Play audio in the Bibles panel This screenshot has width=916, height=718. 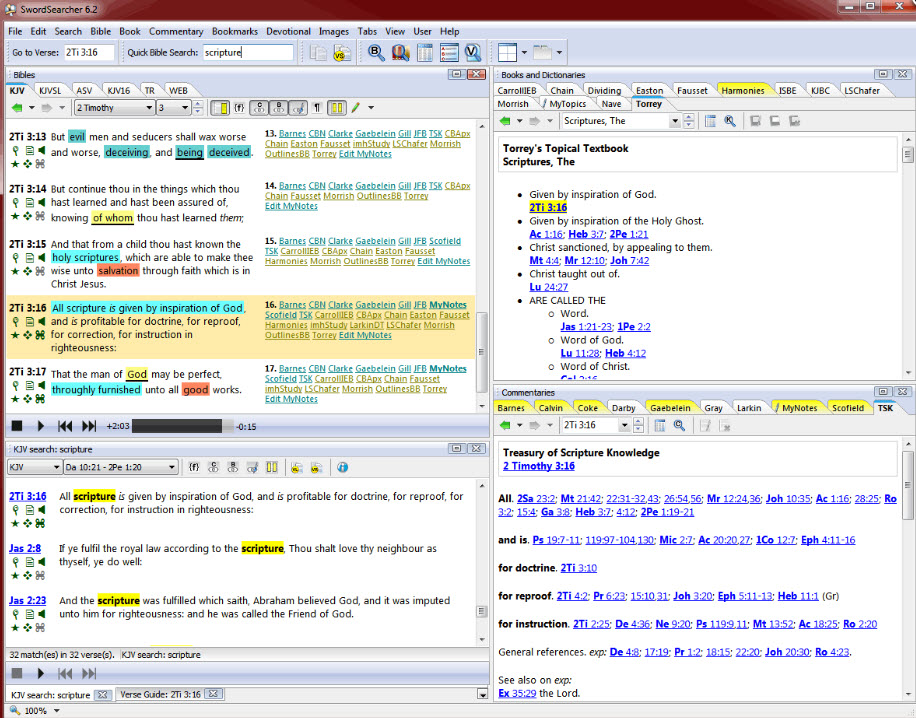pos(40,426)
